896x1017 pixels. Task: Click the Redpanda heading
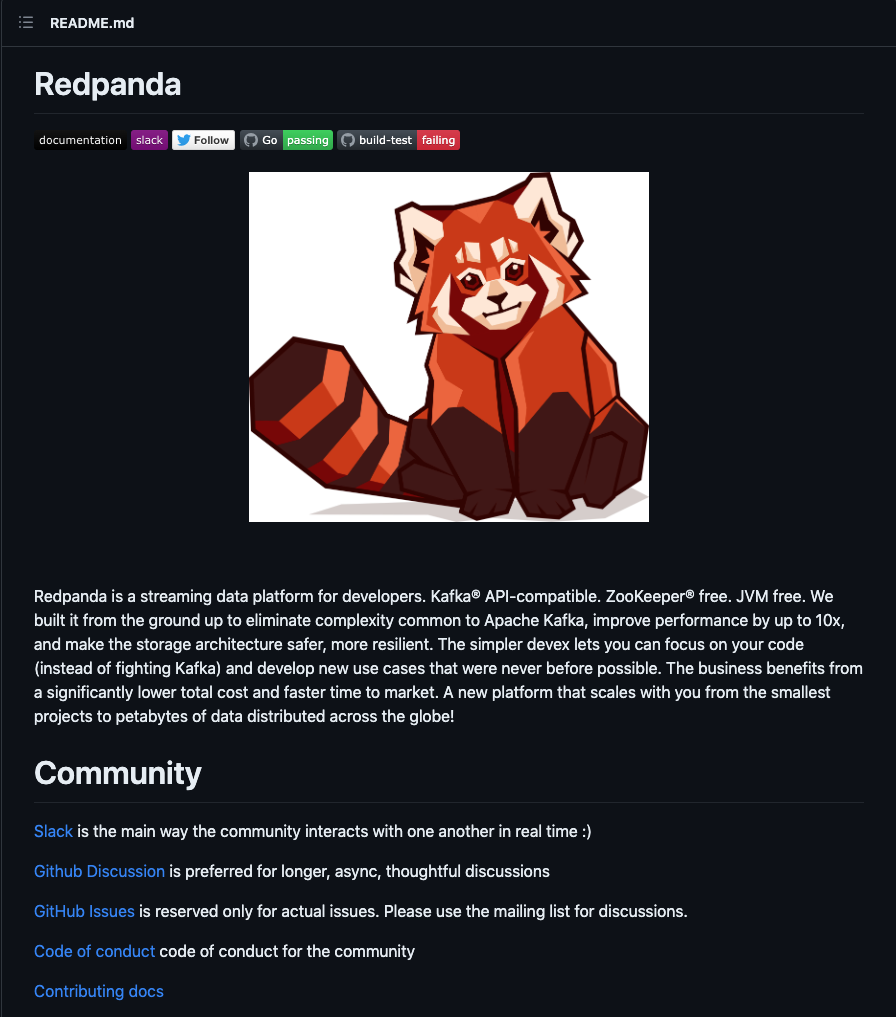[108, 84]
